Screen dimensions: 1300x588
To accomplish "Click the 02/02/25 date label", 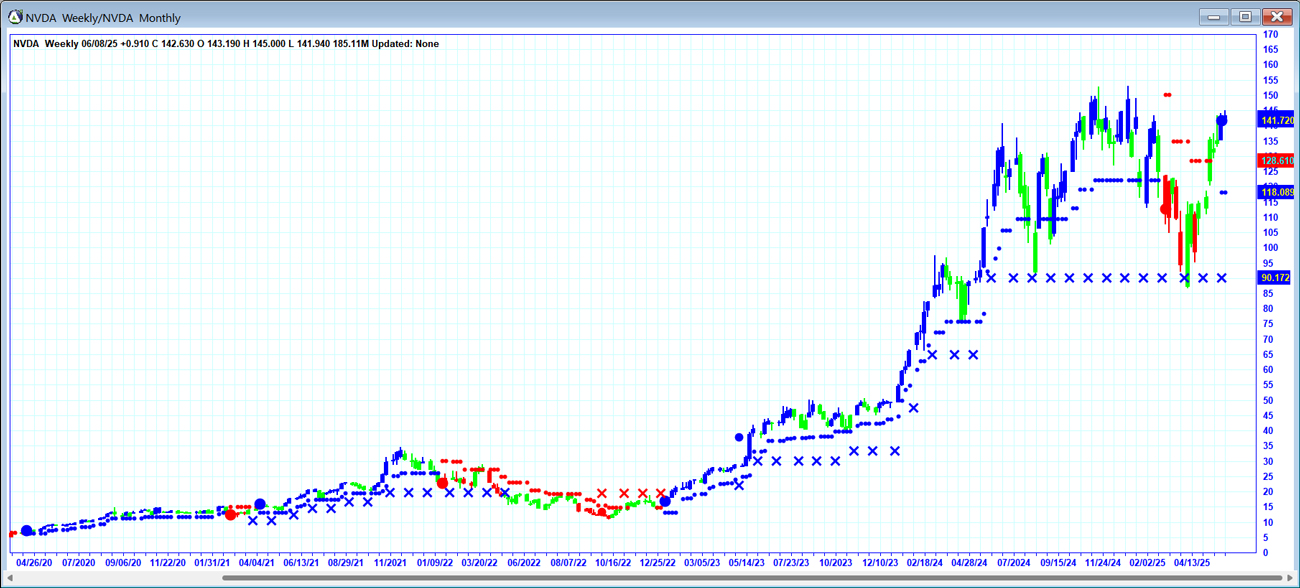I will (1148, 563).
